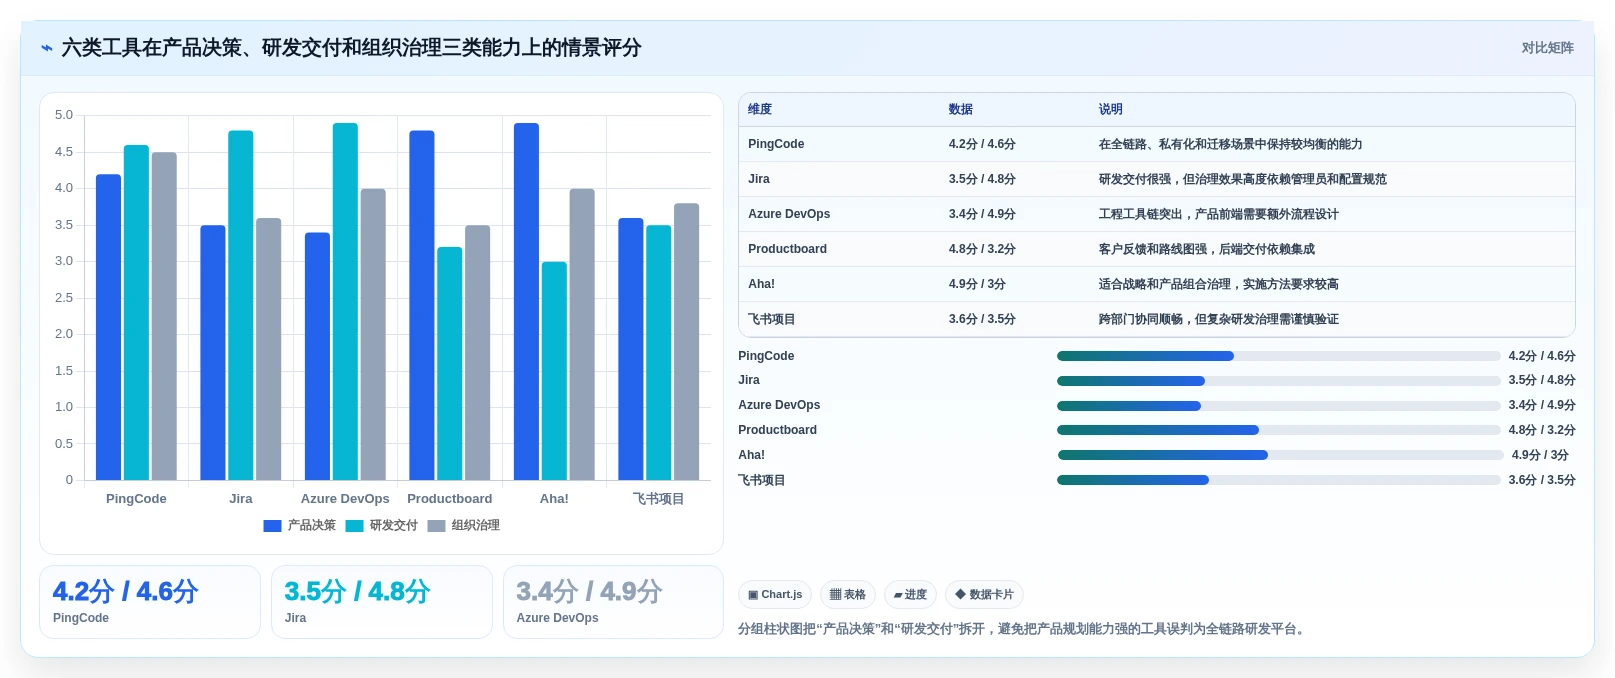Viewport: 1615px width, 678px height.
Task: Click the 飞书项目 table row name
Action: [772, 320]
